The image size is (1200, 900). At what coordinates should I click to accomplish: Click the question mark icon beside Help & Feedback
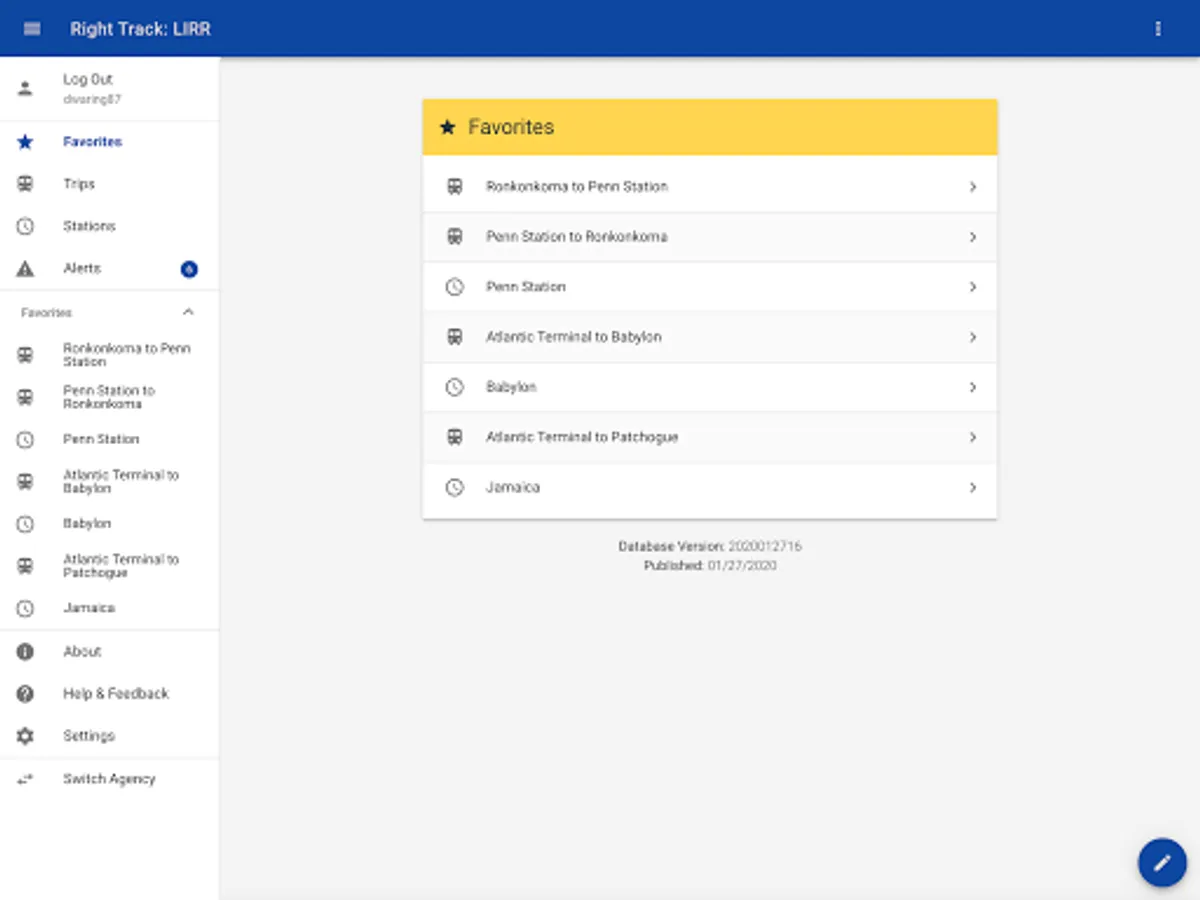25,694
